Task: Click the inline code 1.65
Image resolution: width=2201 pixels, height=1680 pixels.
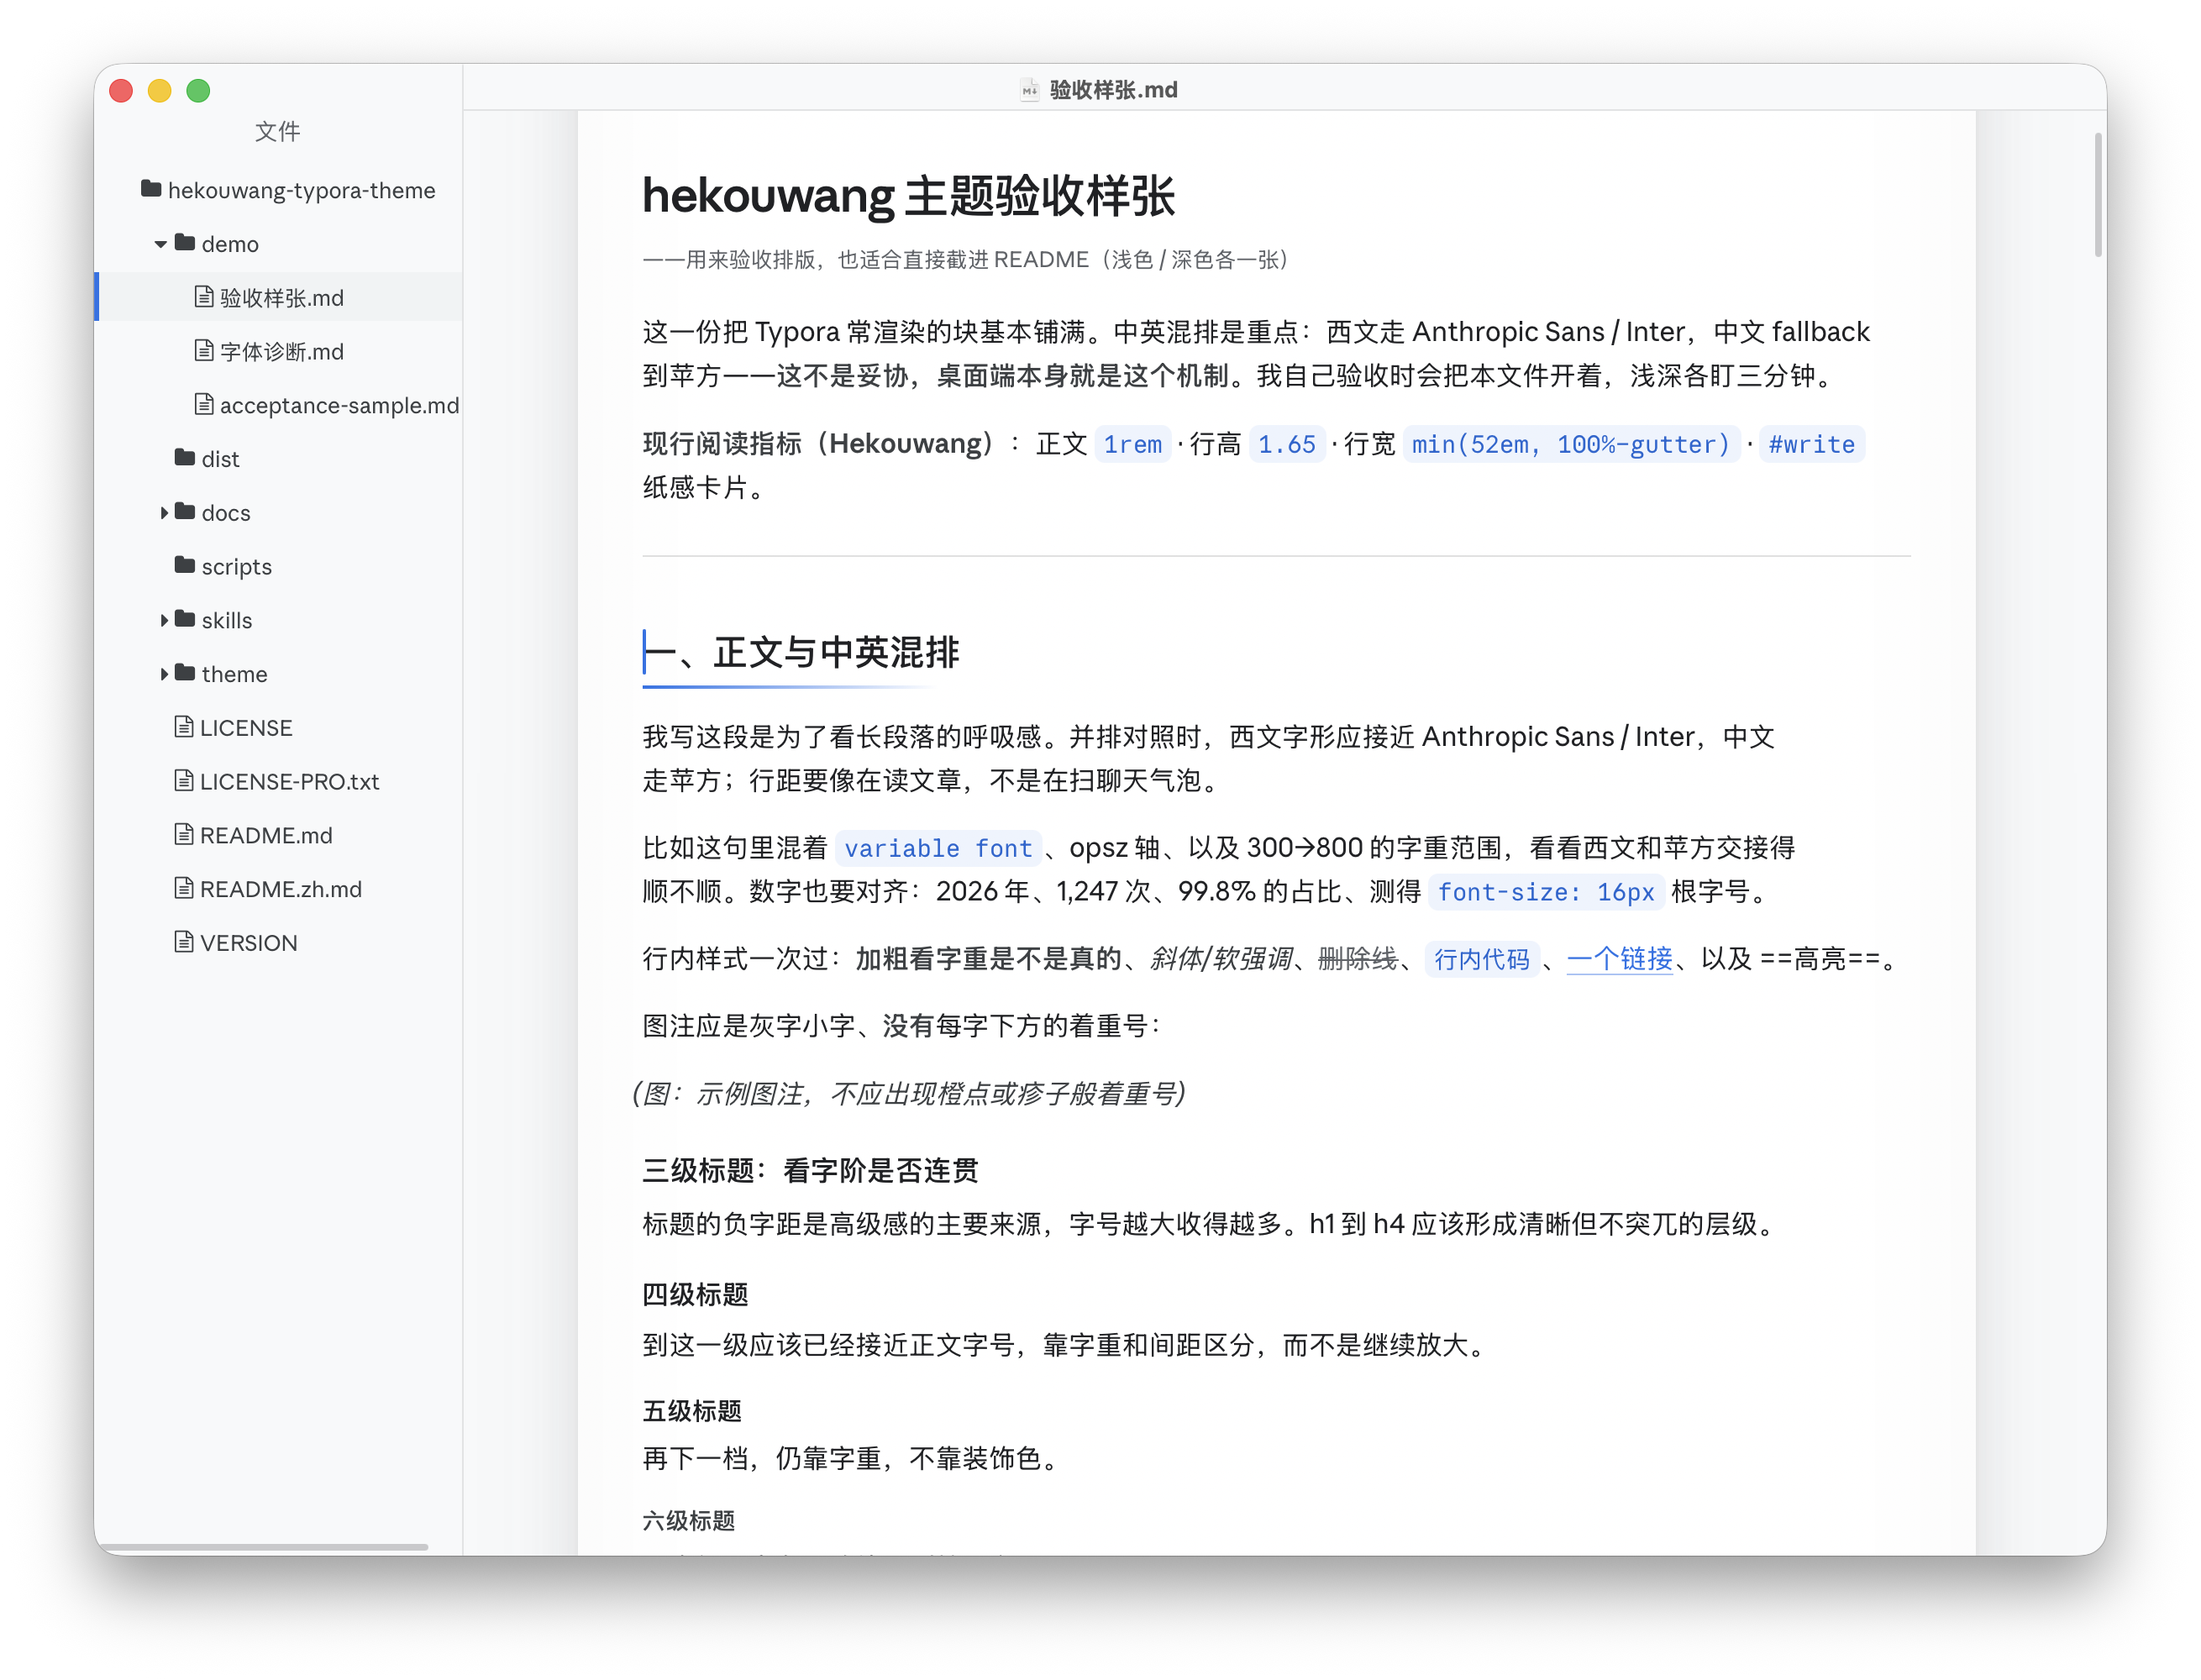Action: coord(1287,445)
